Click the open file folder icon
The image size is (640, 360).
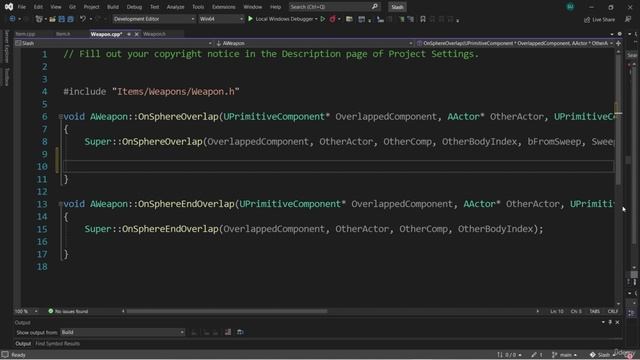point(52,19)
